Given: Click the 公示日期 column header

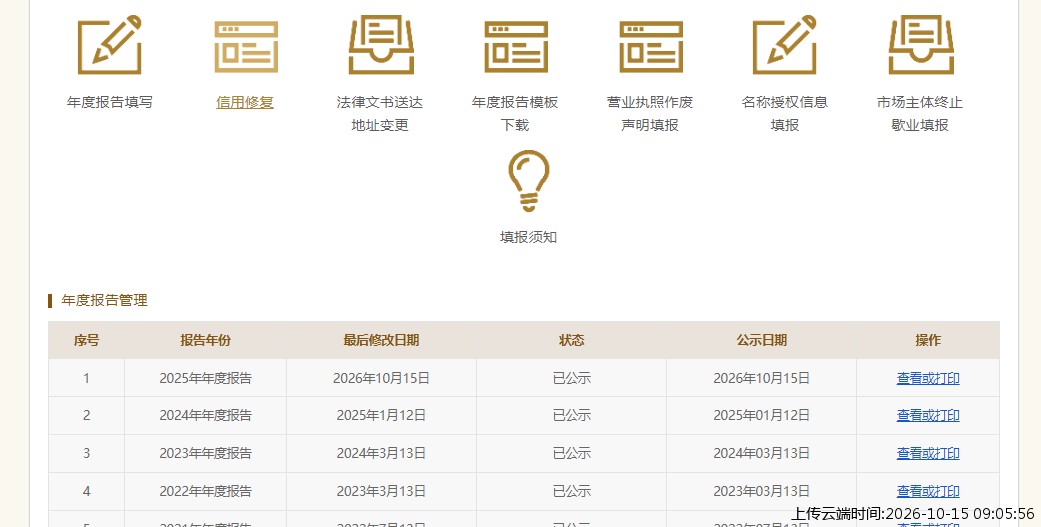Looking at the screenshot, I should (x=761, y=340).
